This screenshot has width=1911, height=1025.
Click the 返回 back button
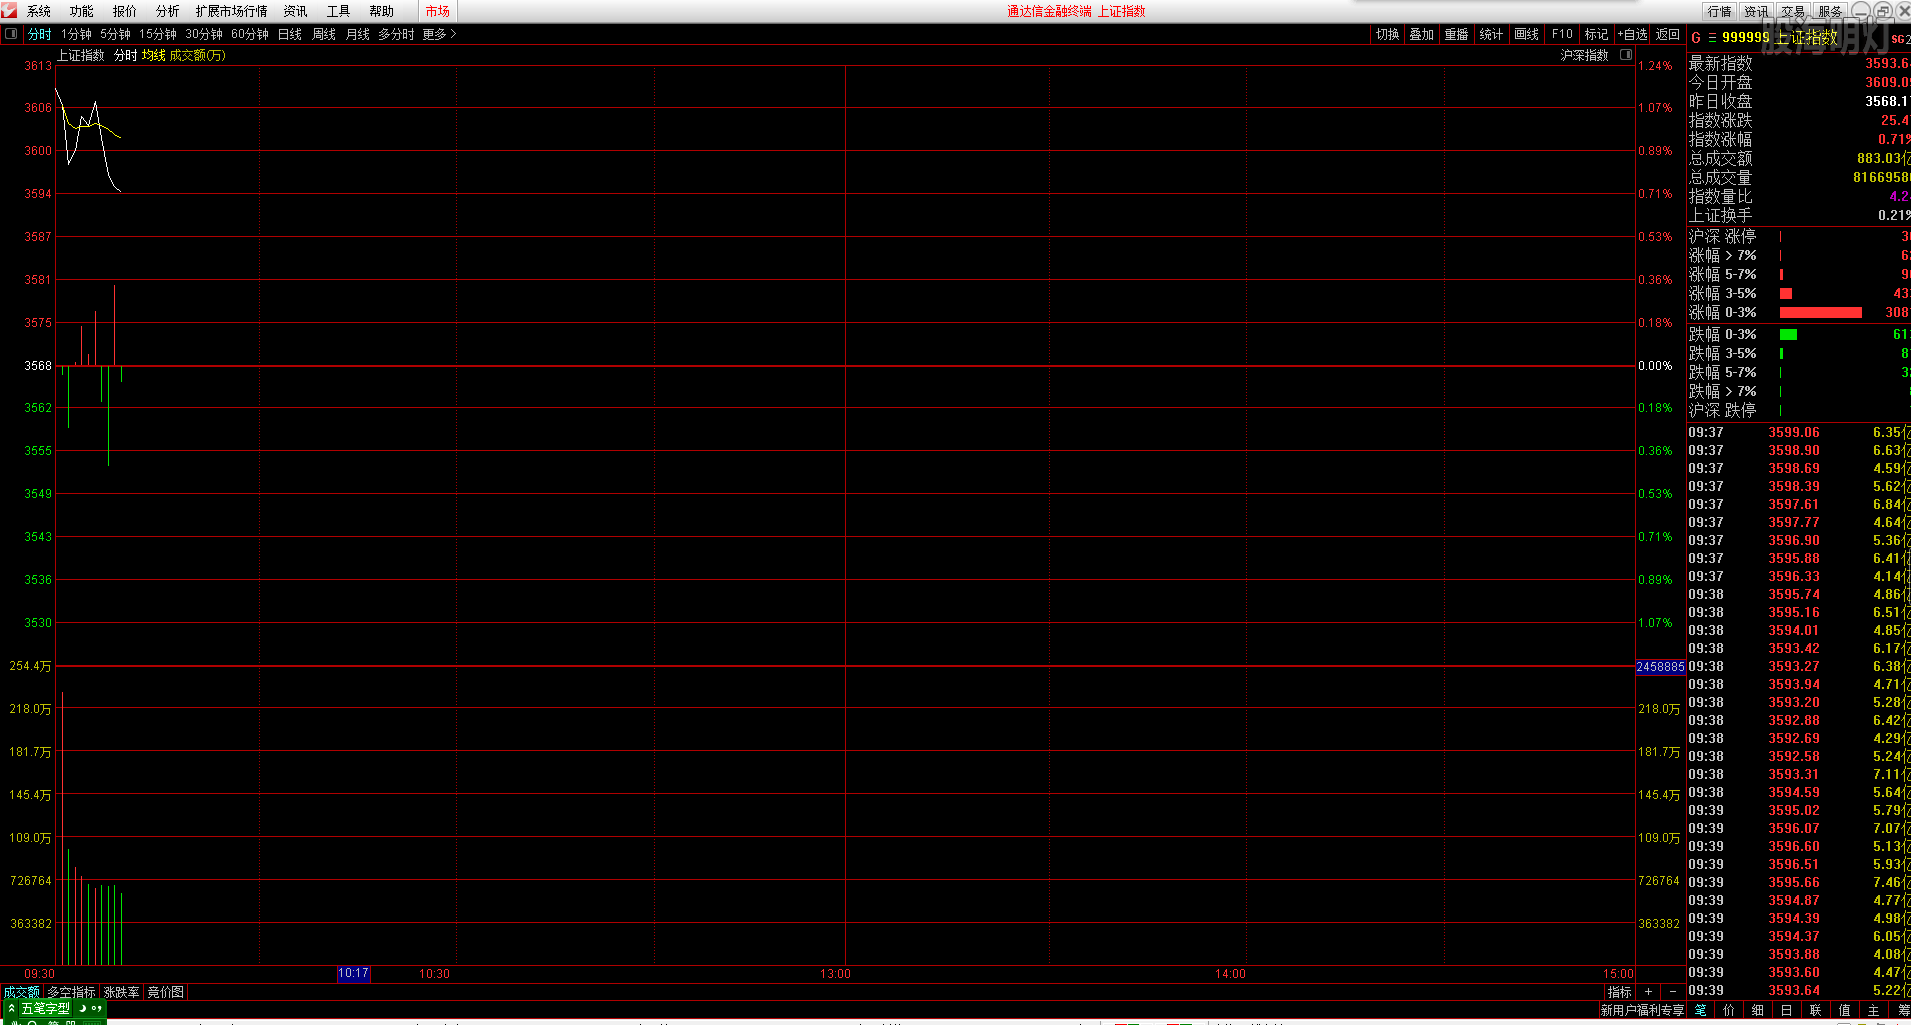click(1667, 34)
